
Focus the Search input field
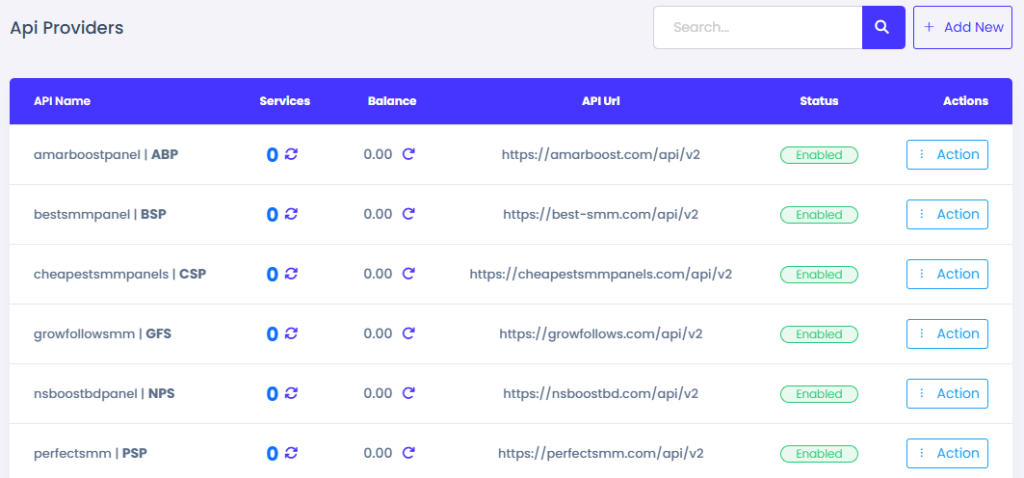point(757,28)
